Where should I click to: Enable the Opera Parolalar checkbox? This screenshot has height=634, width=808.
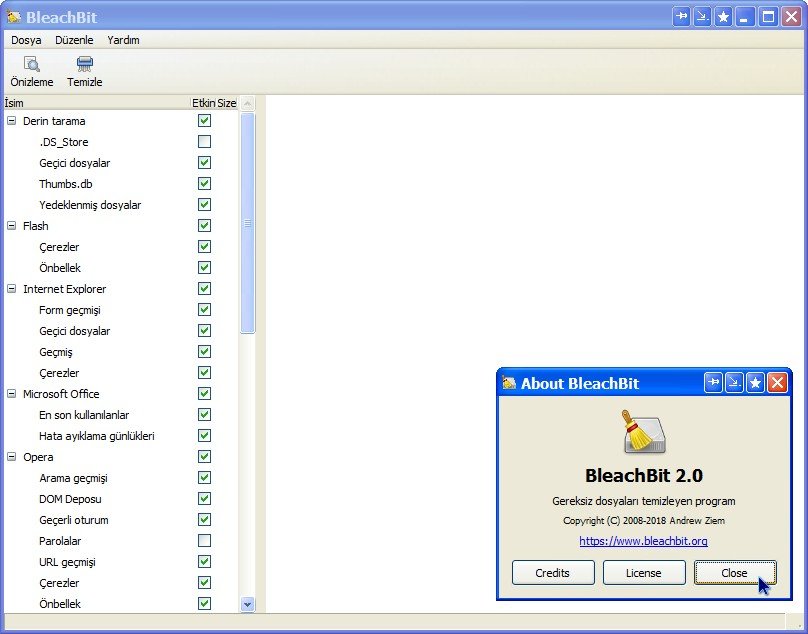coord(205,541)
